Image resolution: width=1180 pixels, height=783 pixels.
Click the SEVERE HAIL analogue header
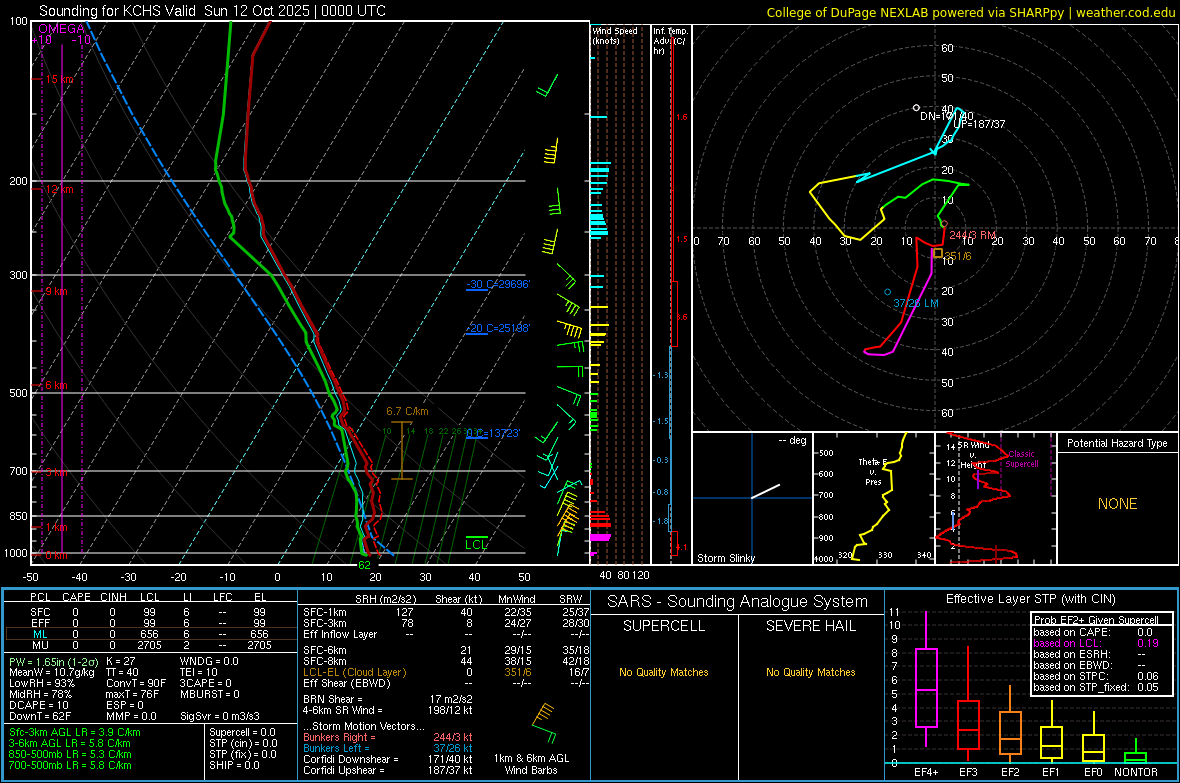coord(810,626)
